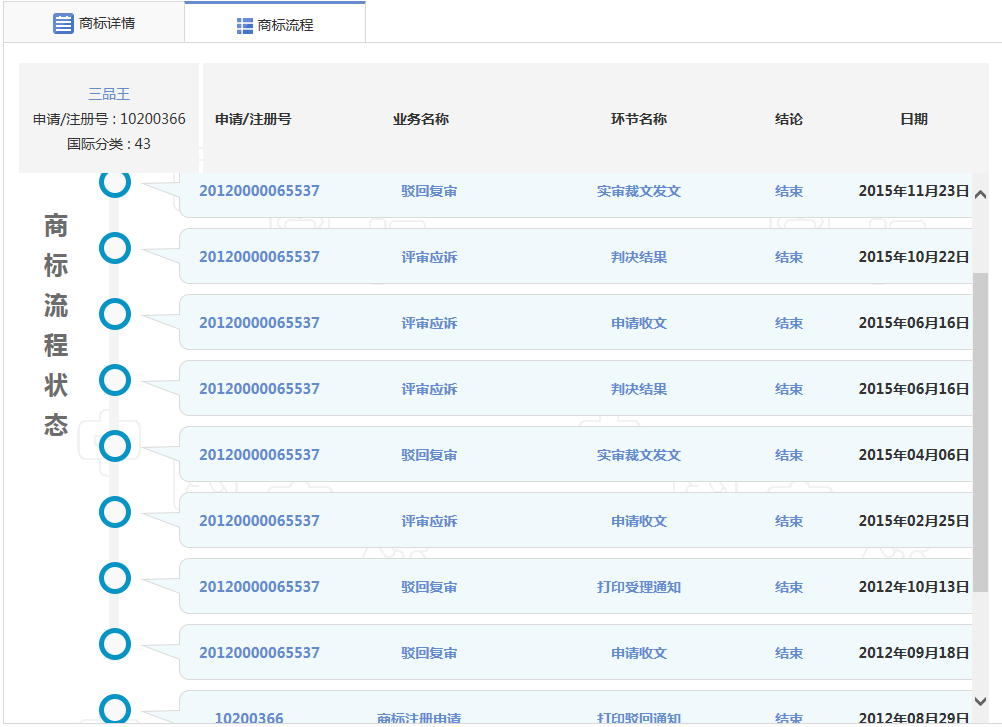This screenshot has width=1002, height=727.
Task: Click the scrollbar down arrow
Action: (x=981, y=701)
